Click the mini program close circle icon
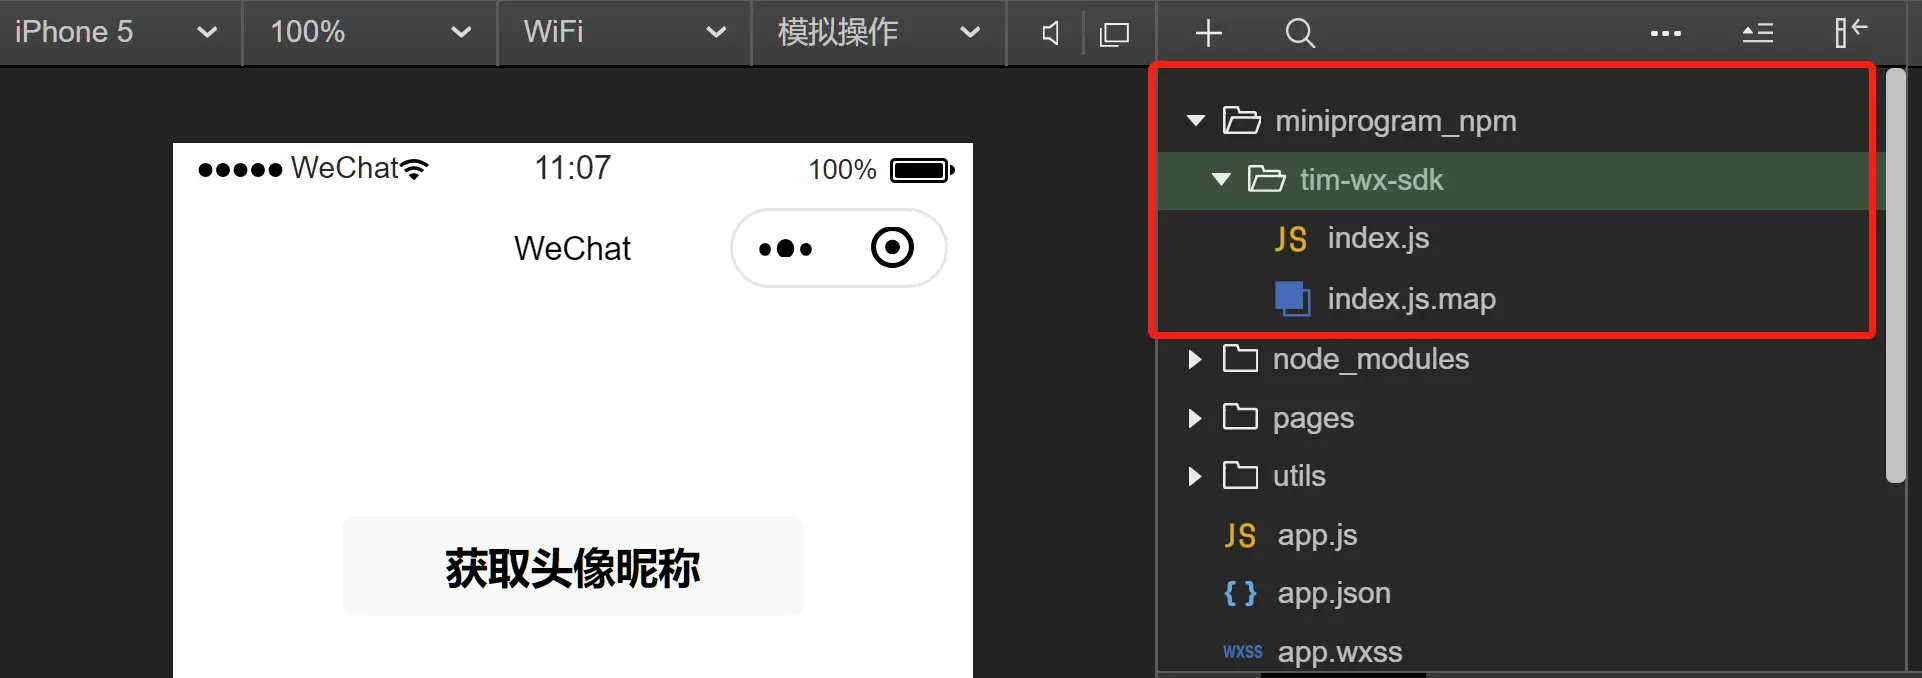 [x=892, y=247]
